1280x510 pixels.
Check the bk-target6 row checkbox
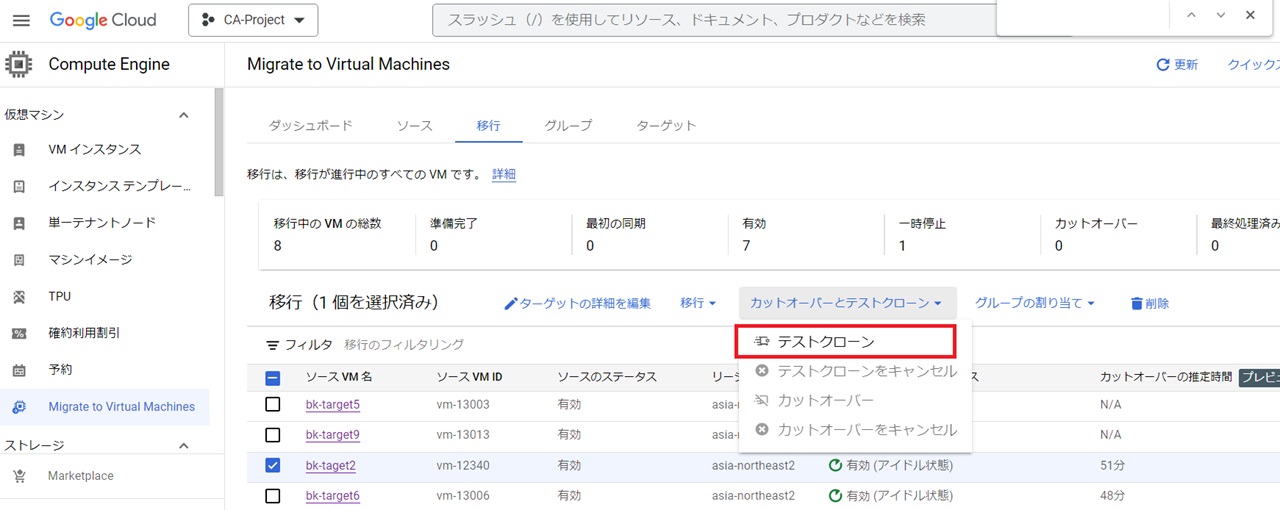click(x=273, y=496)
